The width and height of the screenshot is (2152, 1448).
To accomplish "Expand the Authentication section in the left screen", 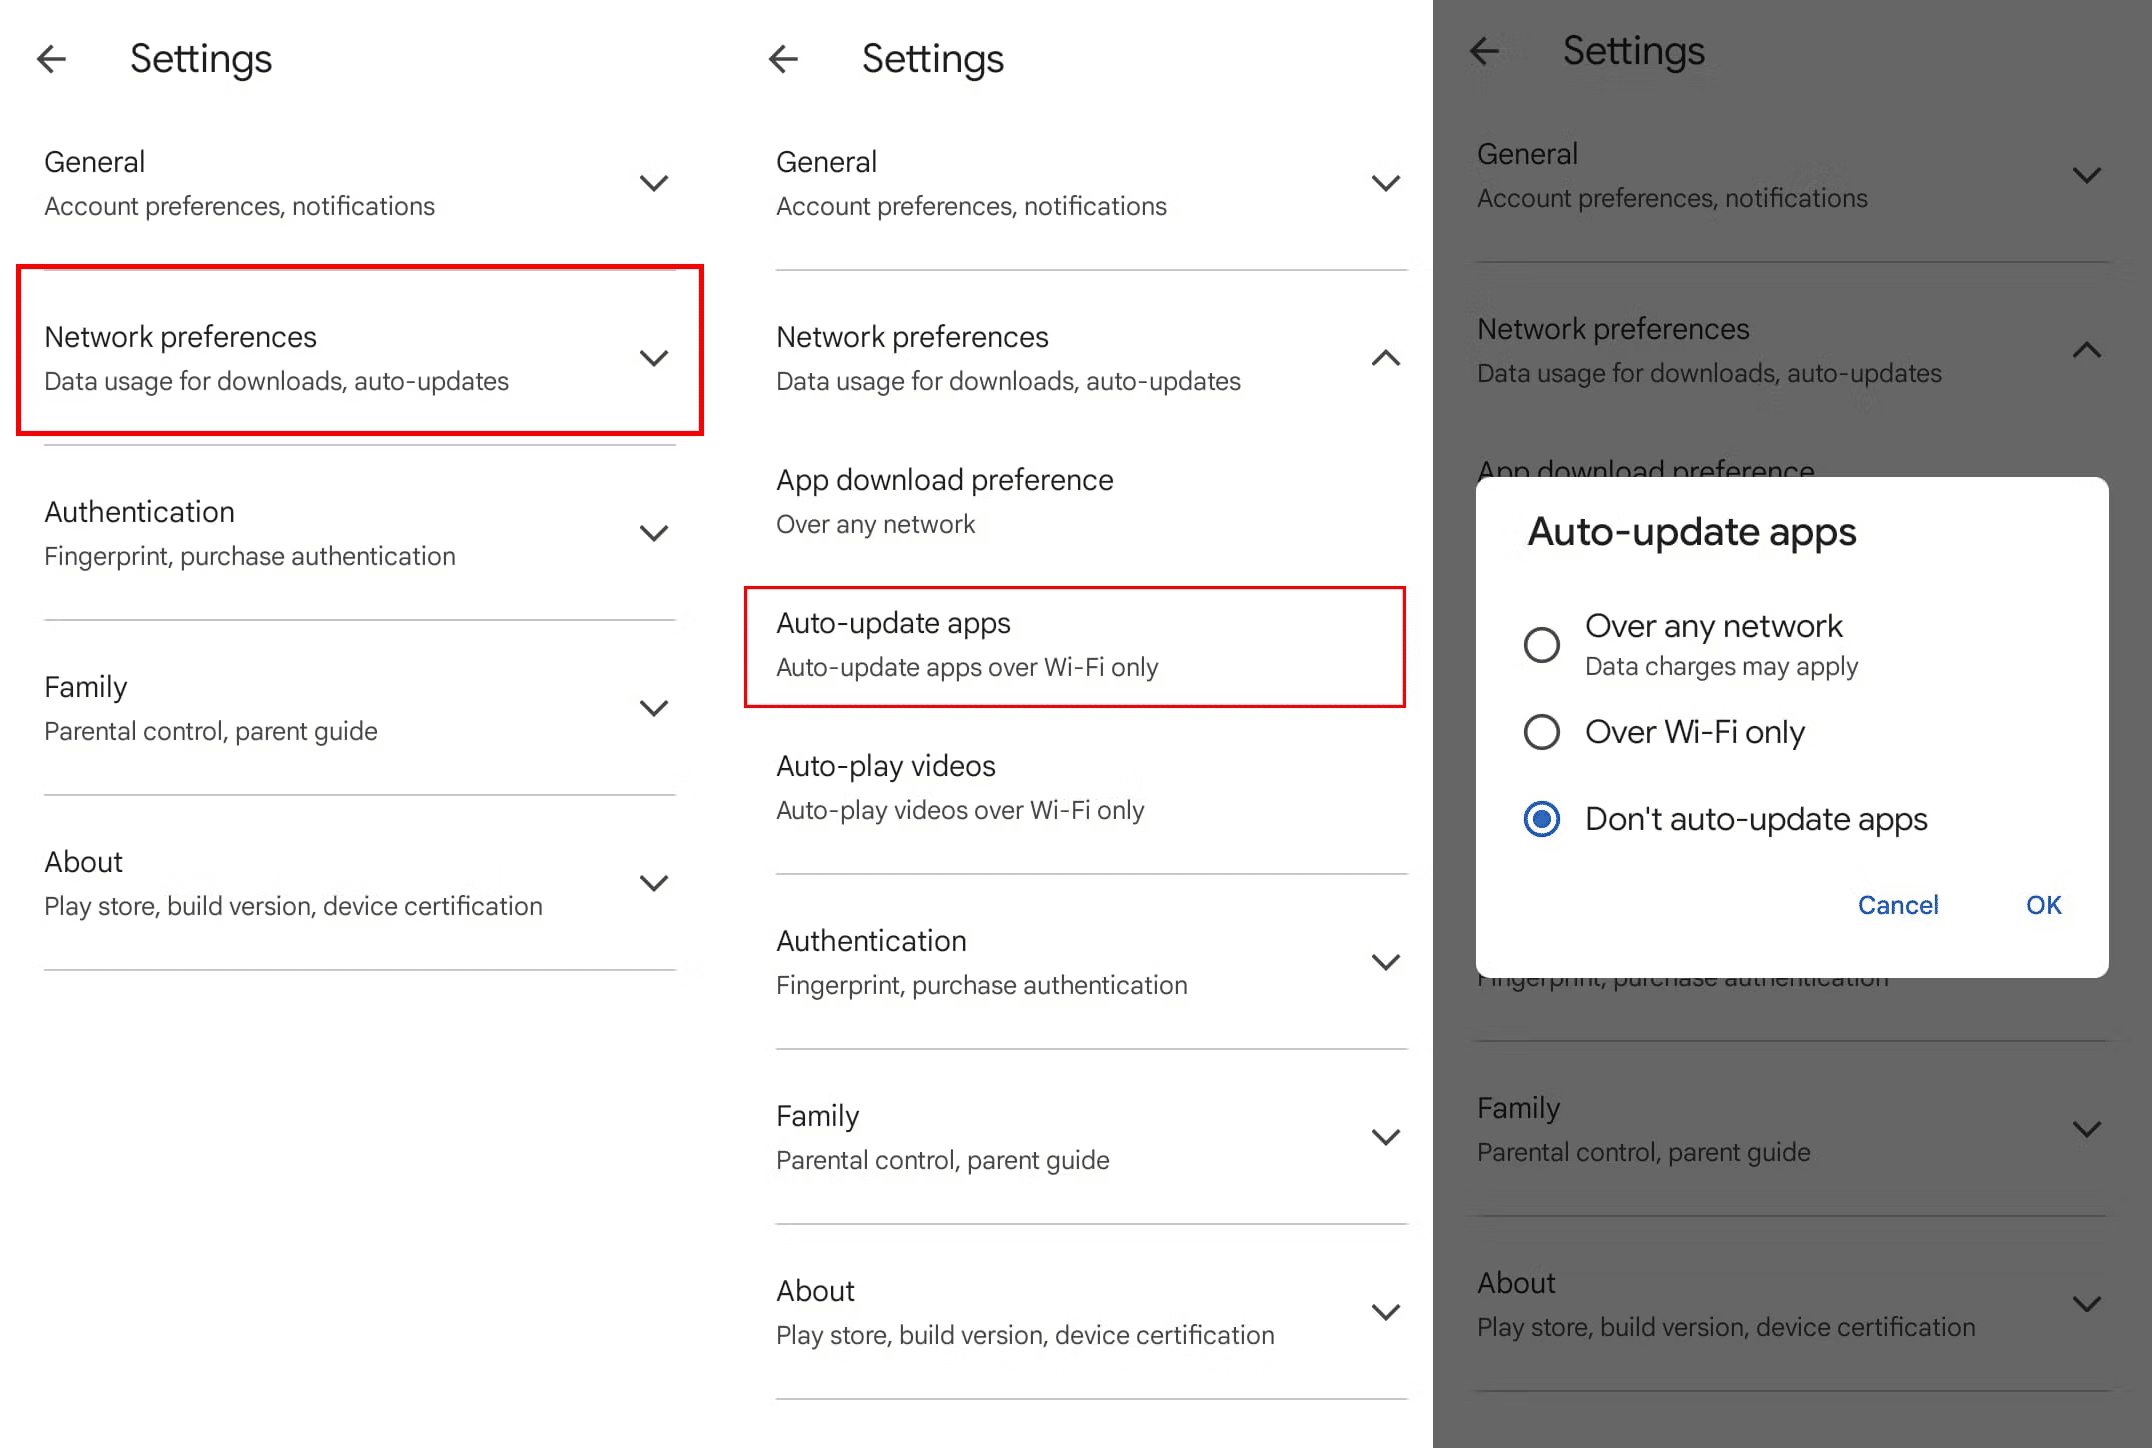I will (x=654, y=533).
